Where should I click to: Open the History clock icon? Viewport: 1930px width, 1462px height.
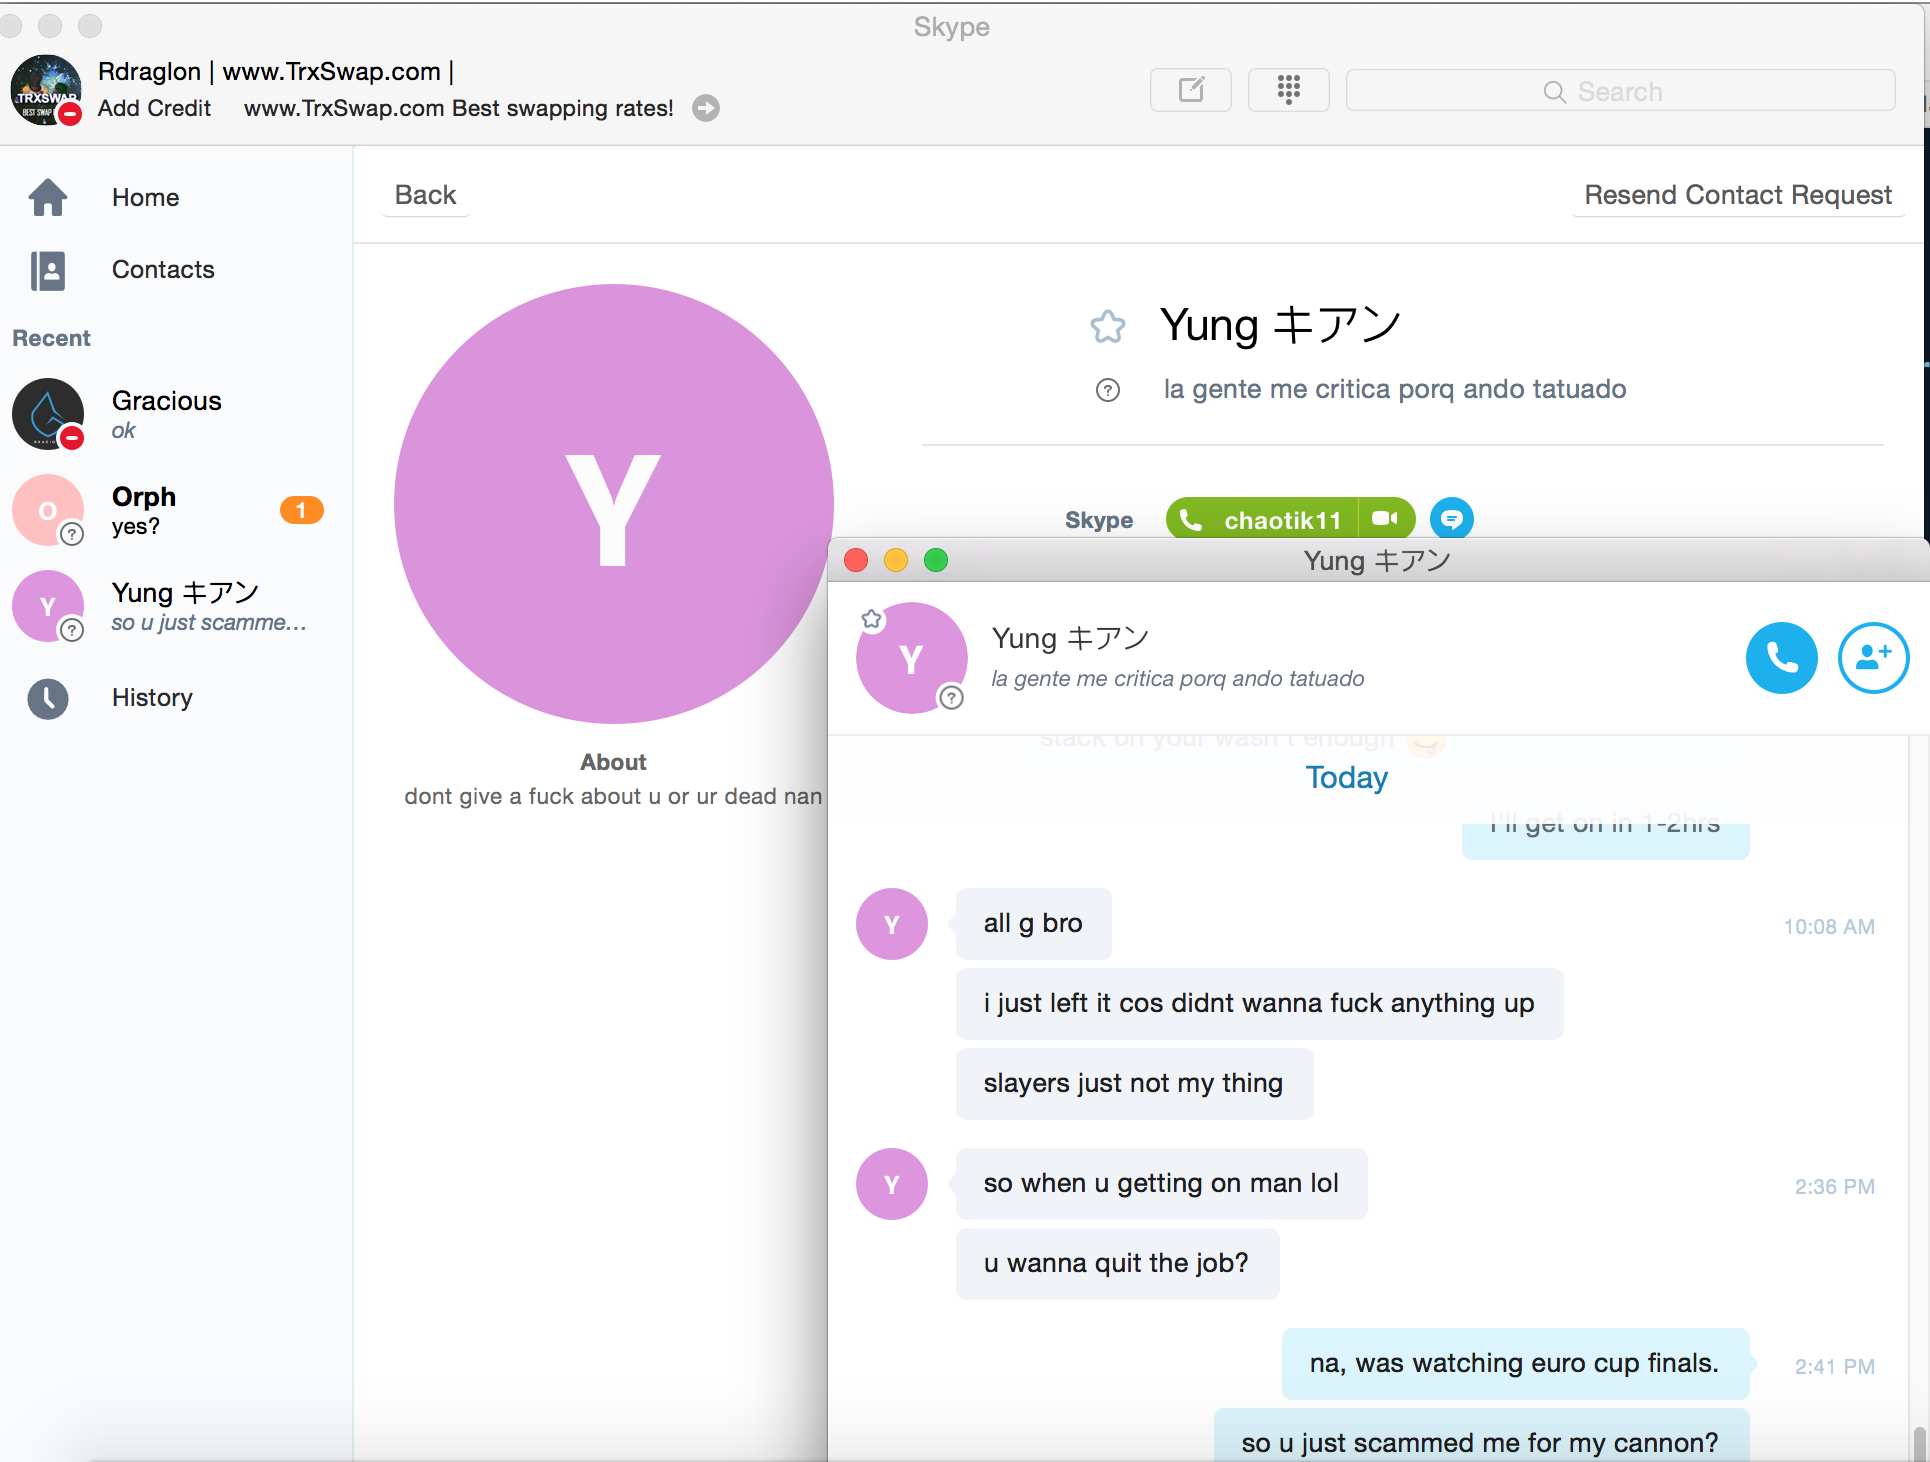48,698
